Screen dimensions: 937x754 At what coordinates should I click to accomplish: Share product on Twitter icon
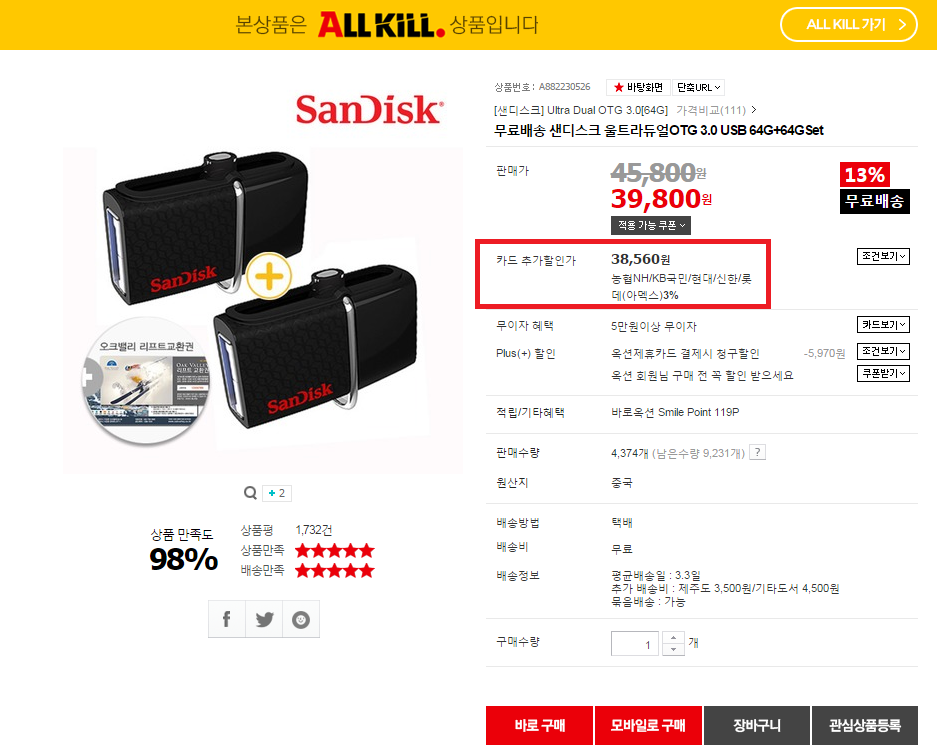coord(264,620)
